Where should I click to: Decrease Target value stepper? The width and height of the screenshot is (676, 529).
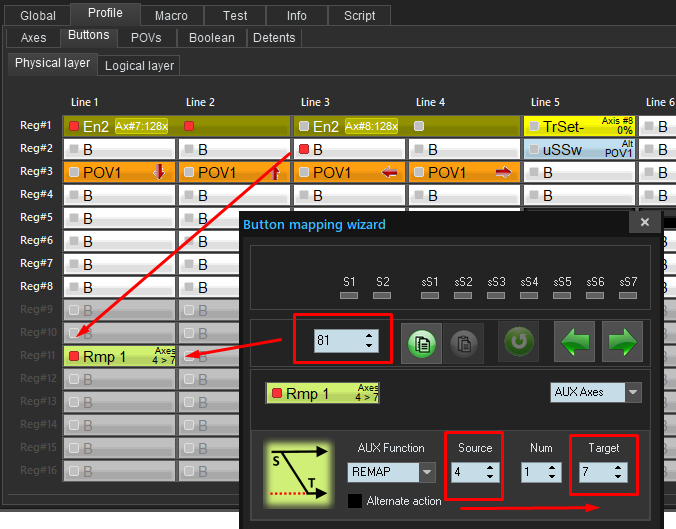click(x=618, y=476)
